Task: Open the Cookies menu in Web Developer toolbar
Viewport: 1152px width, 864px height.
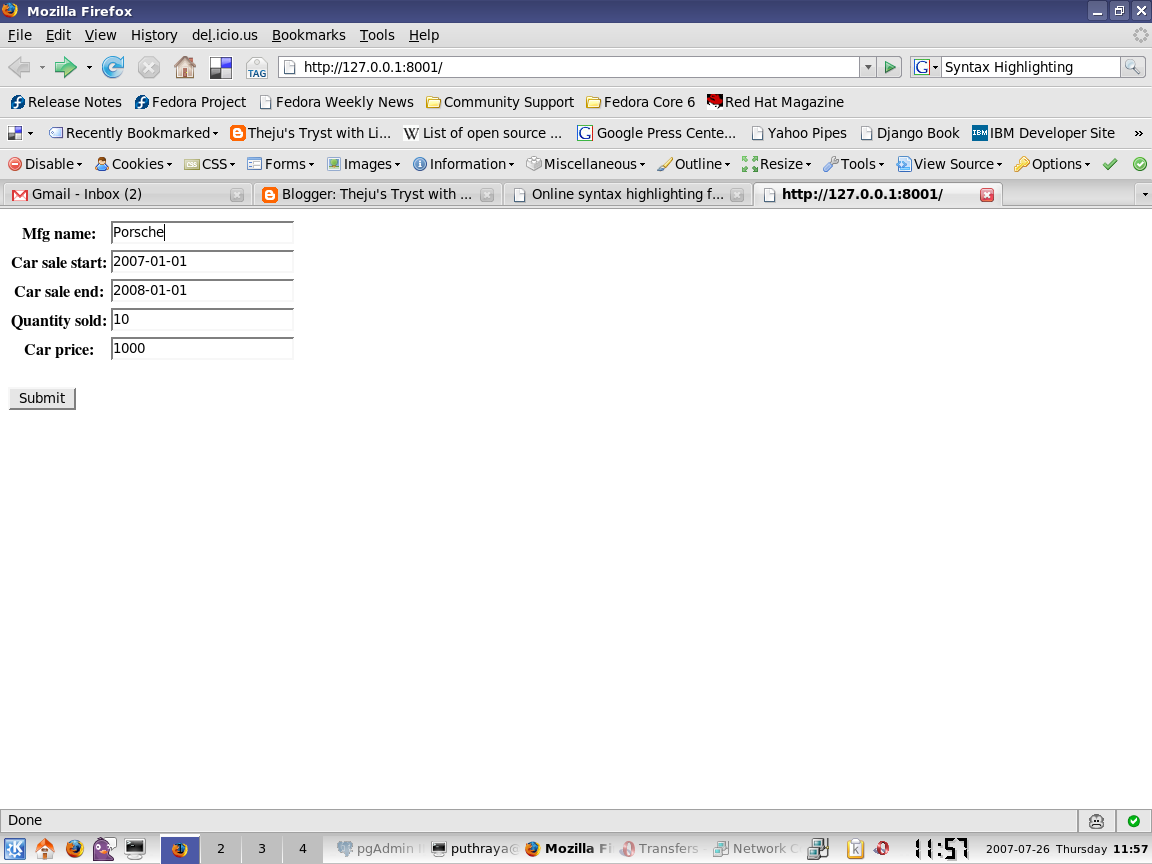Action: pos(134,164)
